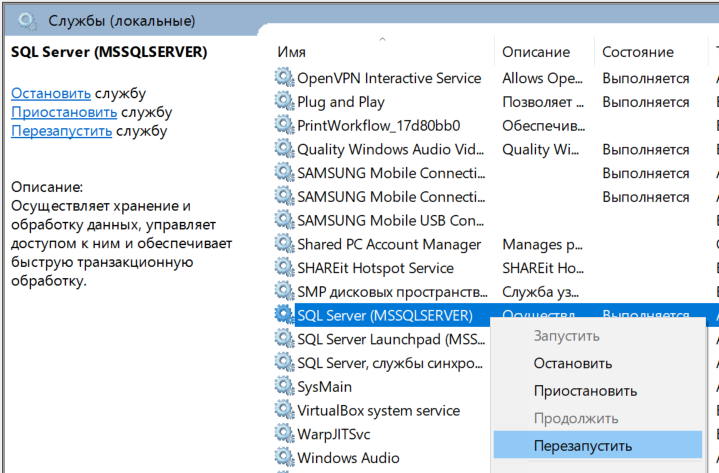Click the Quality Windows Audio Video service icon
The width and height of the screenshot is (719, 473).
284,149
